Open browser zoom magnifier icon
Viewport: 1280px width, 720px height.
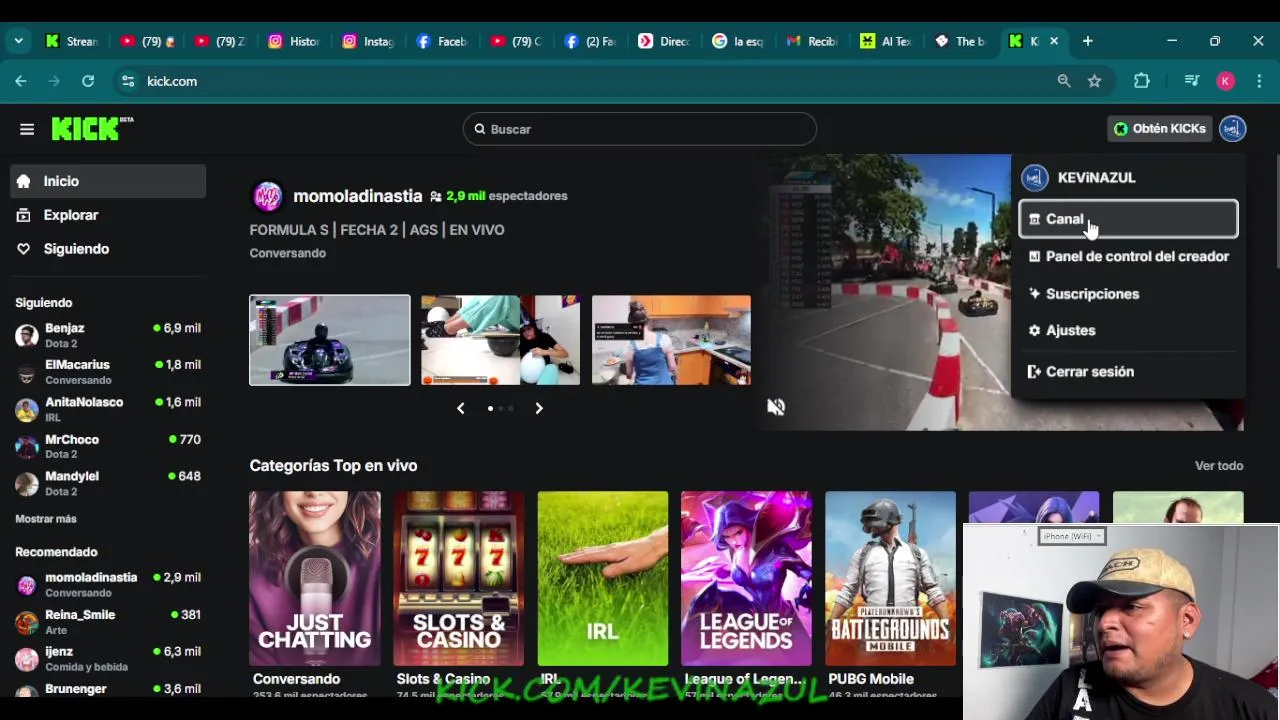1064,81
